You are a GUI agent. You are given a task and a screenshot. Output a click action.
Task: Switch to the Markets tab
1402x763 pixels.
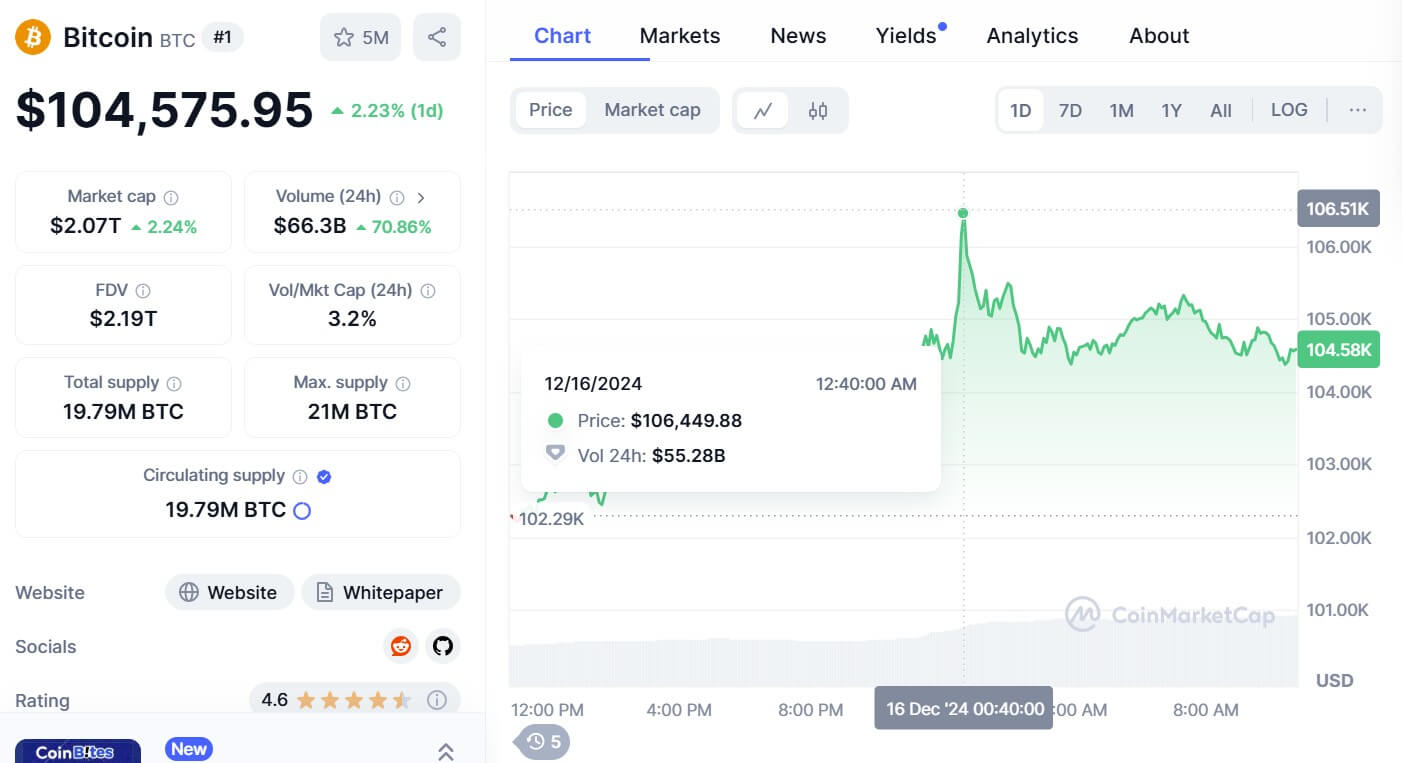(680, 35)
